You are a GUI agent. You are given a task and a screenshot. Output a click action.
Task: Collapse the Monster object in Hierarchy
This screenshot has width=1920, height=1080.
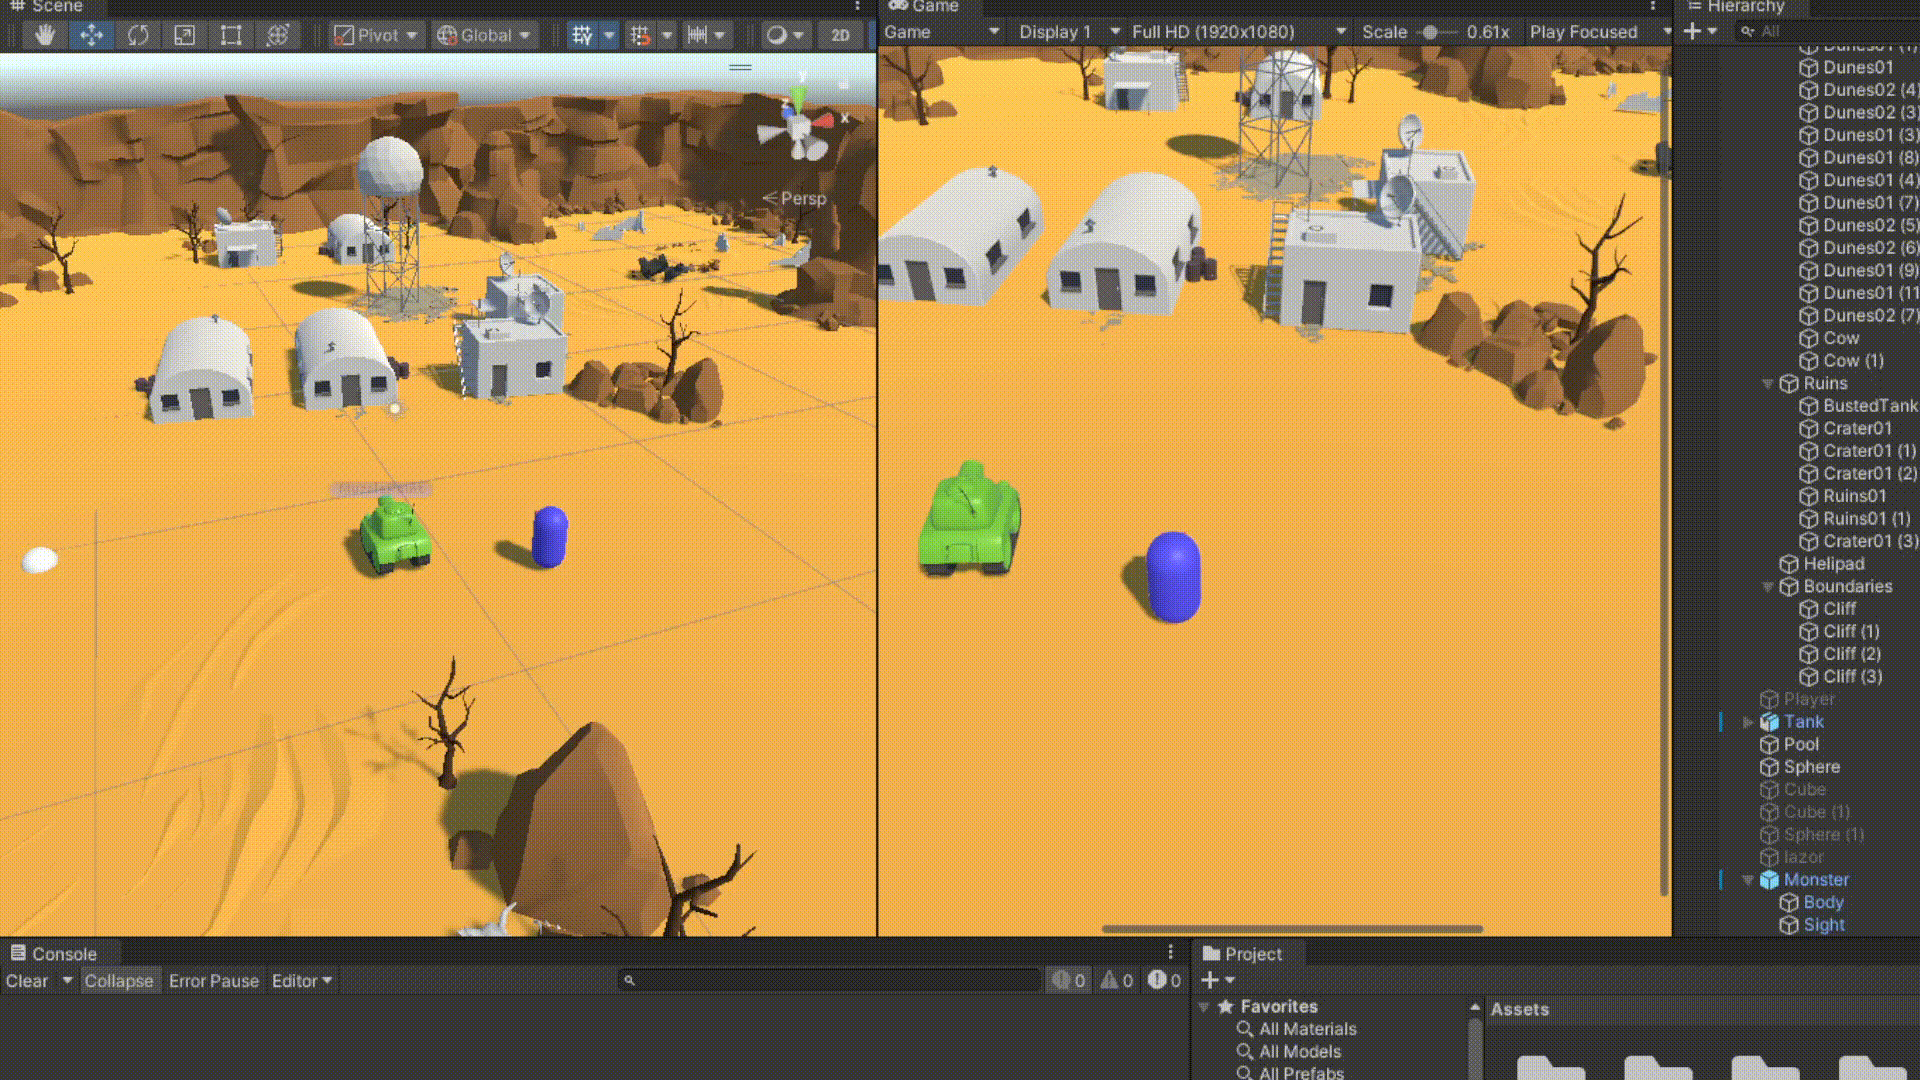pos(1748,880)
